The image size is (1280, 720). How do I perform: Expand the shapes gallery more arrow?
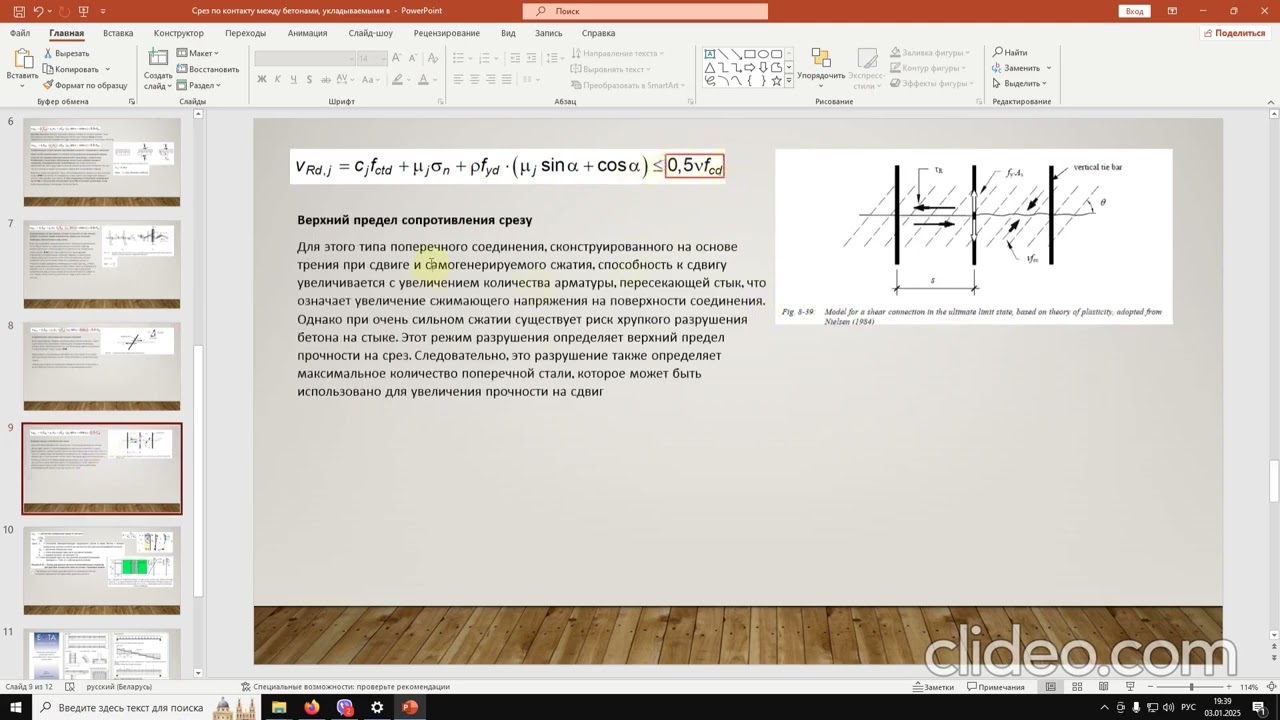click(789, 79)
